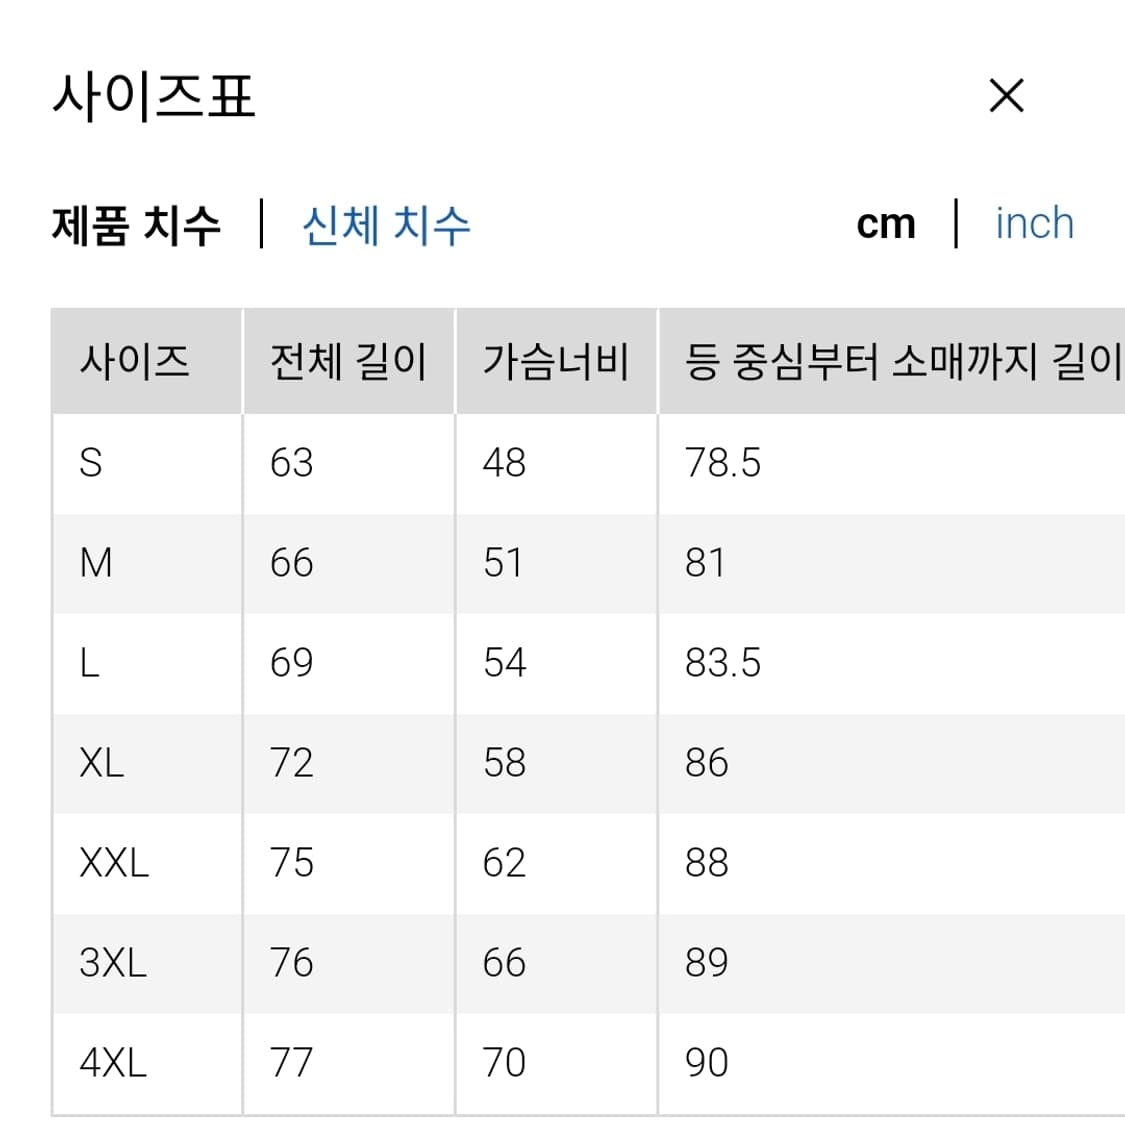Viewport: 1125px width, 1144px height.
Task: Click the sleeve length value 78.5 for size S
Action: pyautogui.click(x=722, y=462)
